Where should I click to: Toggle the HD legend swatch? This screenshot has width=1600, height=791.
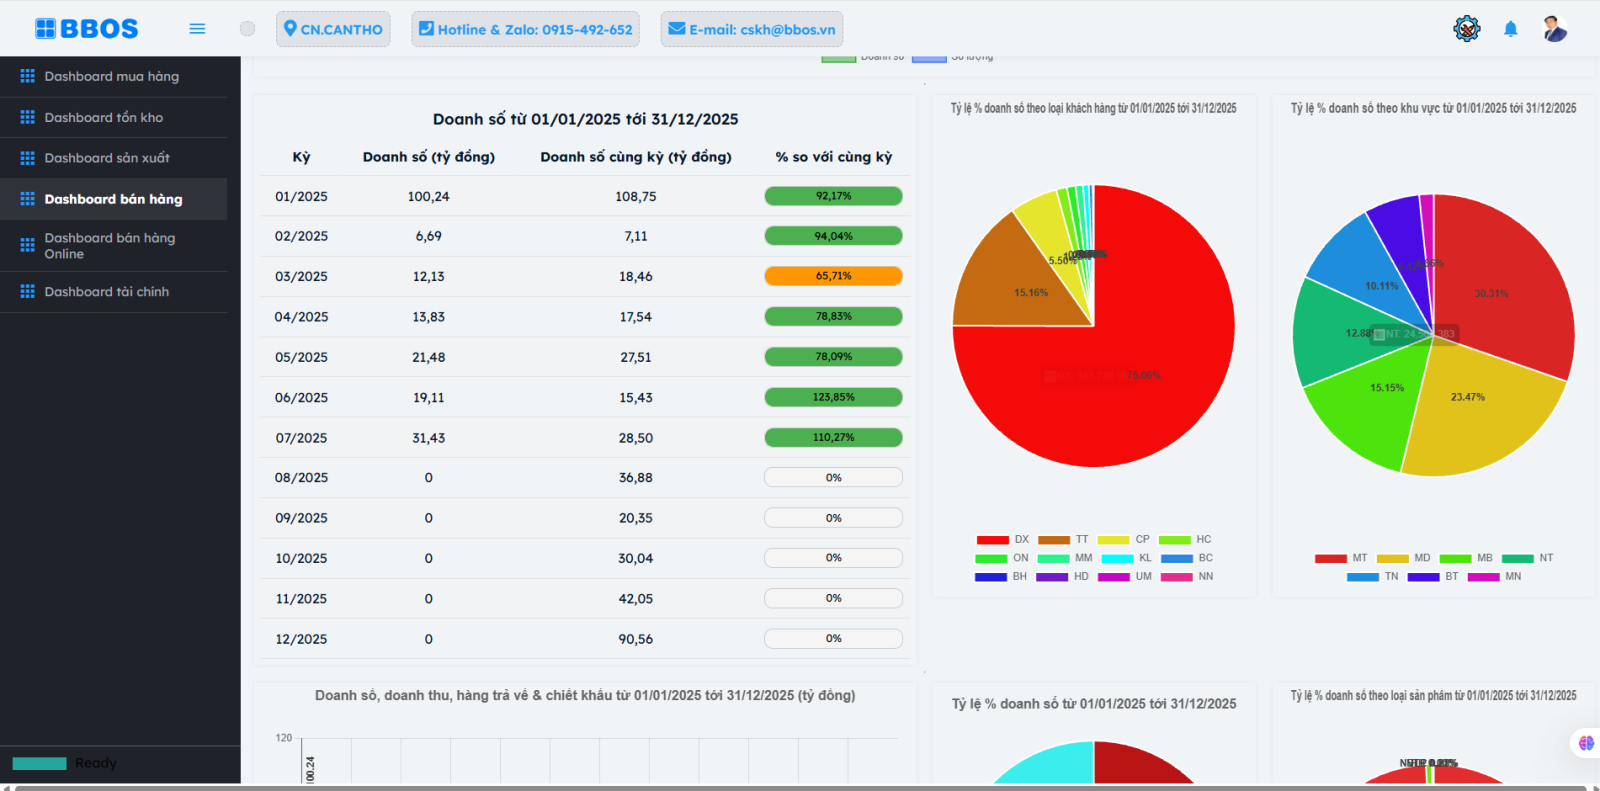1052,577
